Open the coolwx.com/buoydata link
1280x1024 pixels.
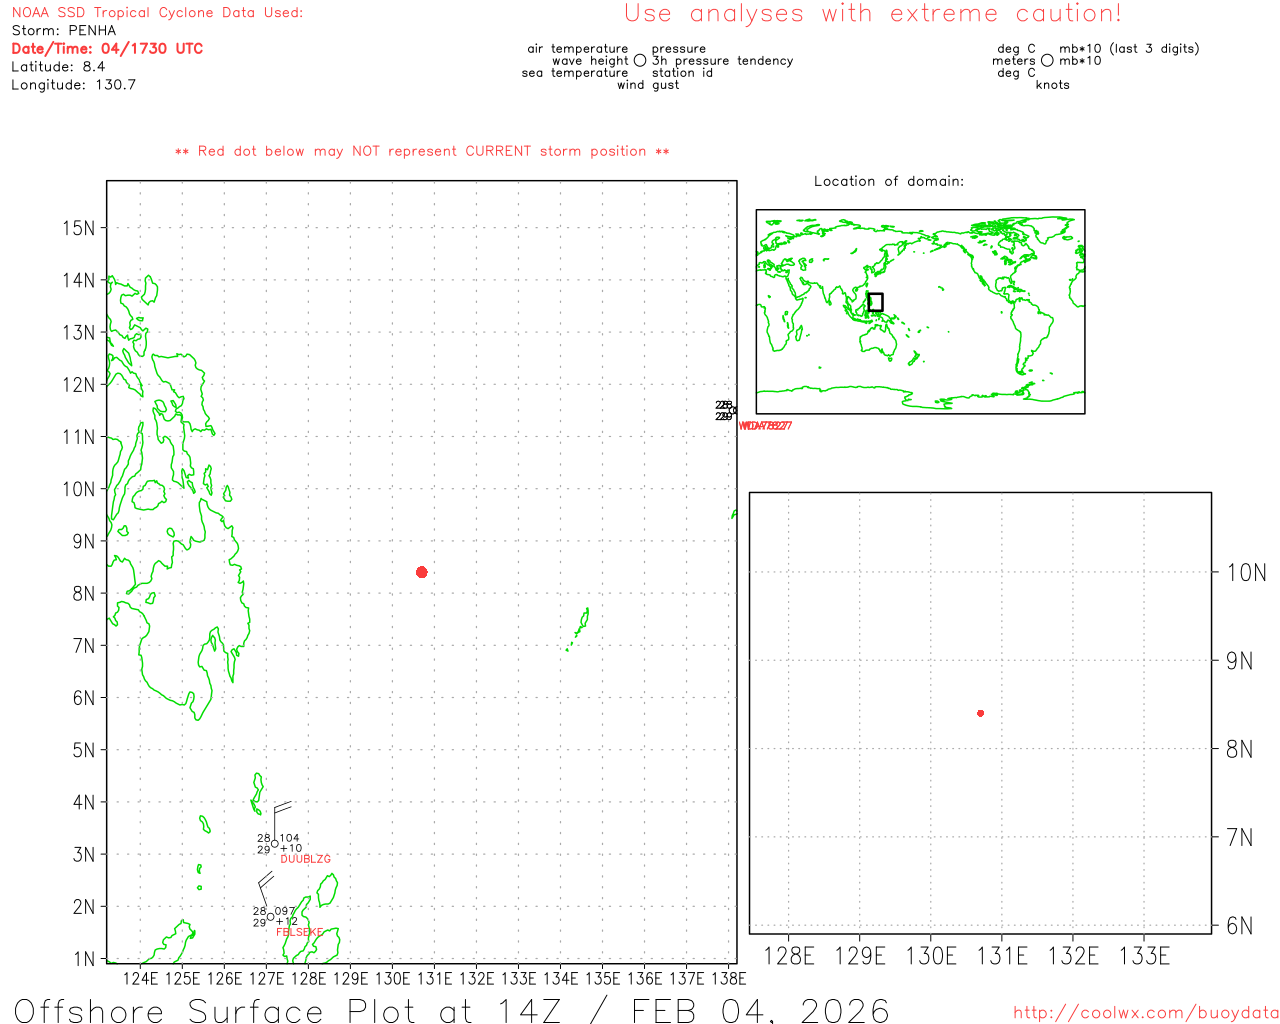(x=1145, y=1013)
